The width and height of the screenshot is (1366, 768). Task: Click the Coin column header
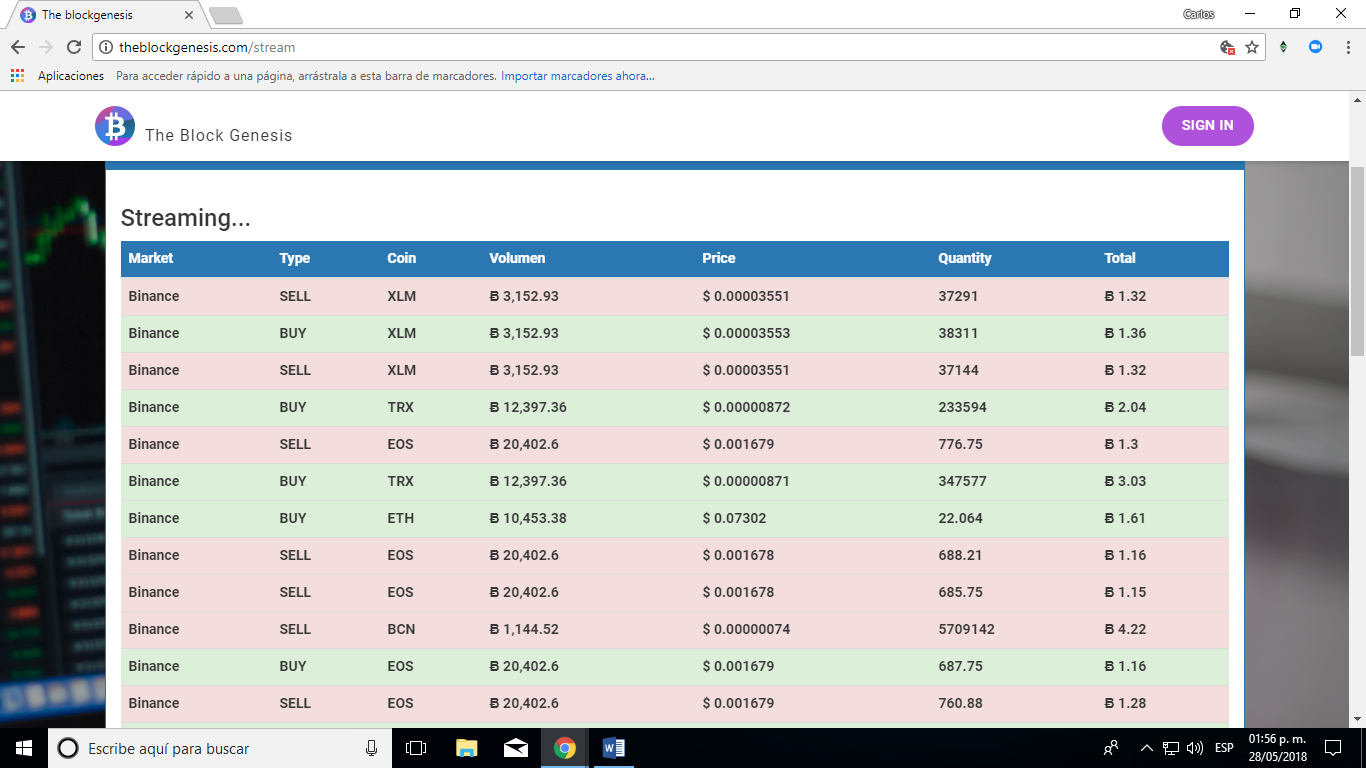point(402,258)
